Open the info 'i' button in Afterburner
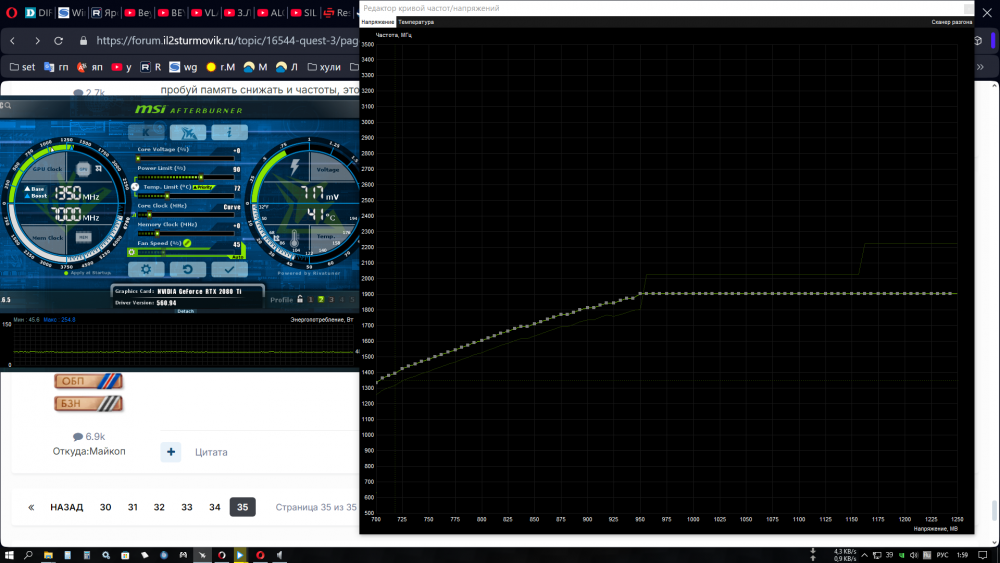Viewport: 1000px width, 563px height. pyautogui.click(x=229, y=132)
